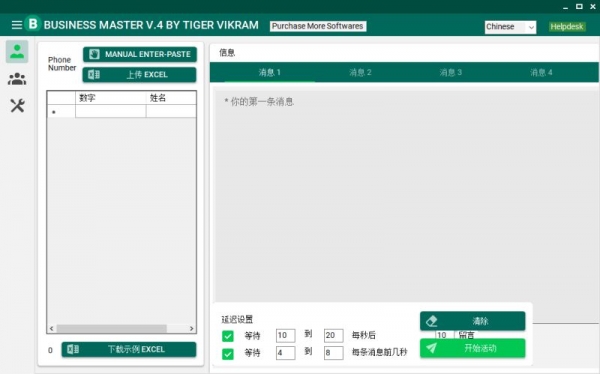
Task: Start campaign with 开始活动 button
Action: click(x=473, y=348)
